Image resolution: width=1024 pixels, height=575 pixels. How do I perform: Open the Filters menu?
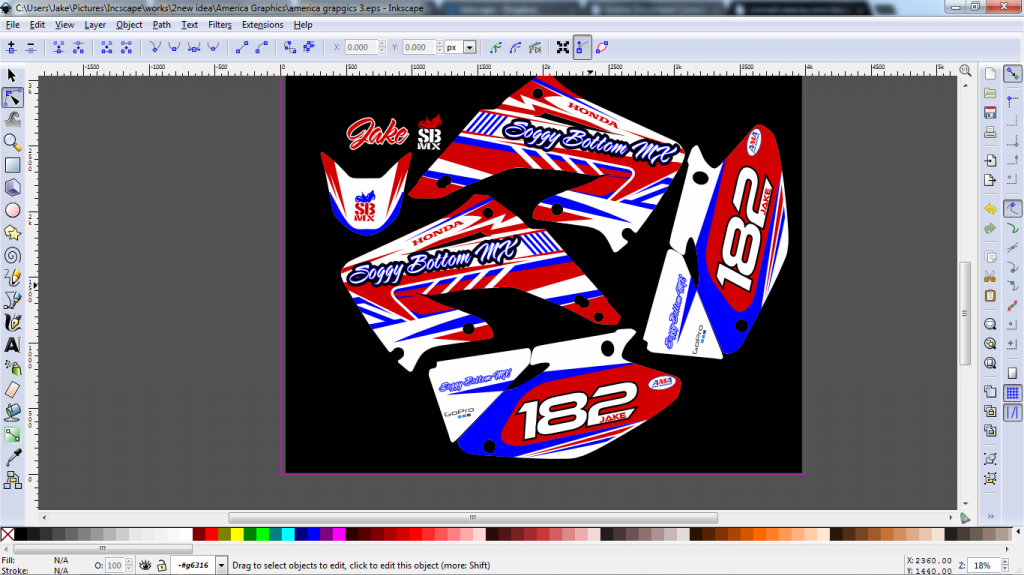(x=219, y=25)
